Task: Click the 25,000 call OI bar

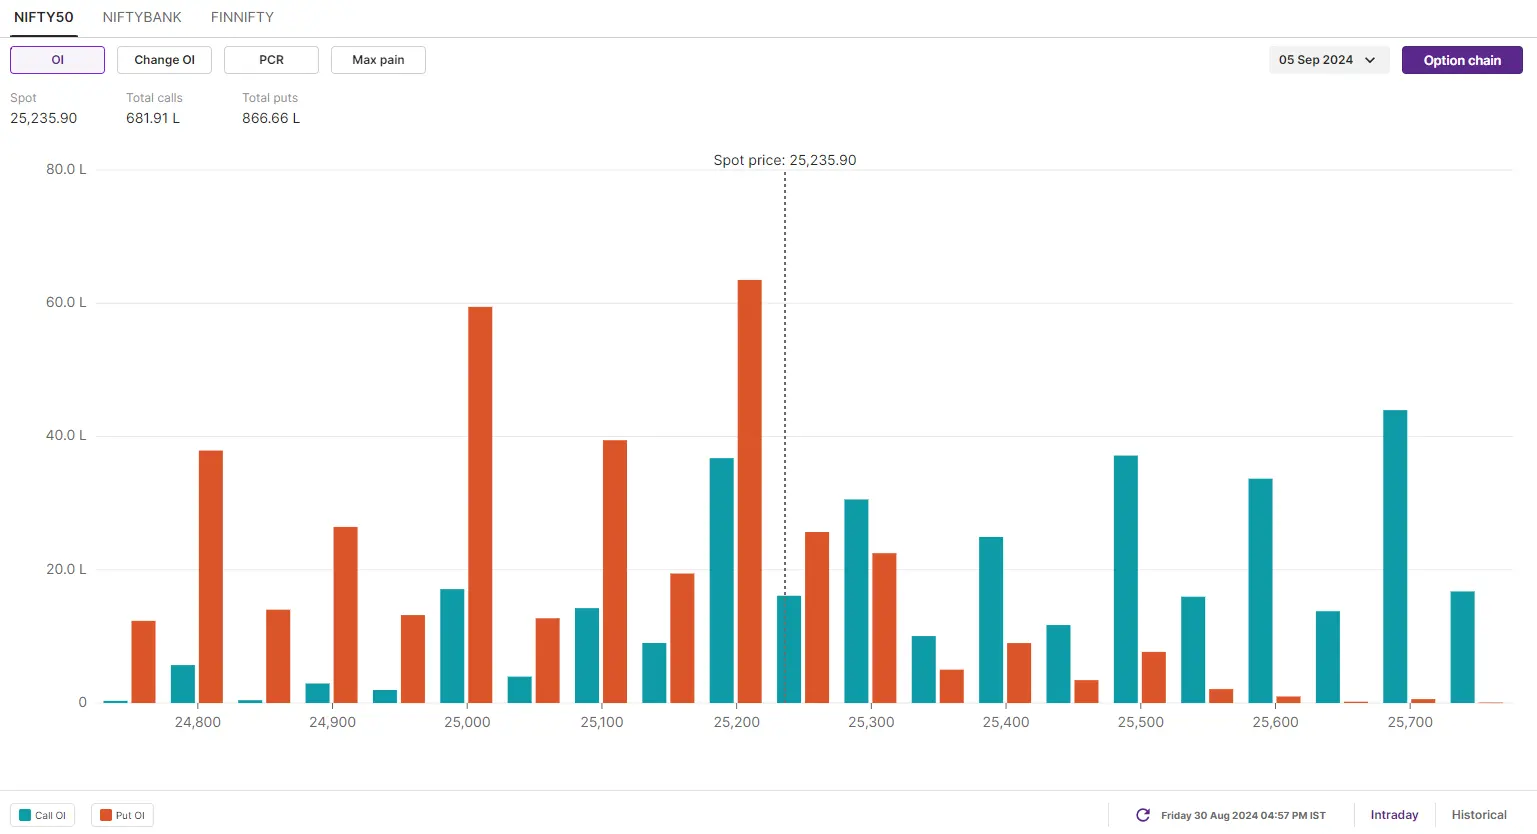Action: (x=452, y=646)
